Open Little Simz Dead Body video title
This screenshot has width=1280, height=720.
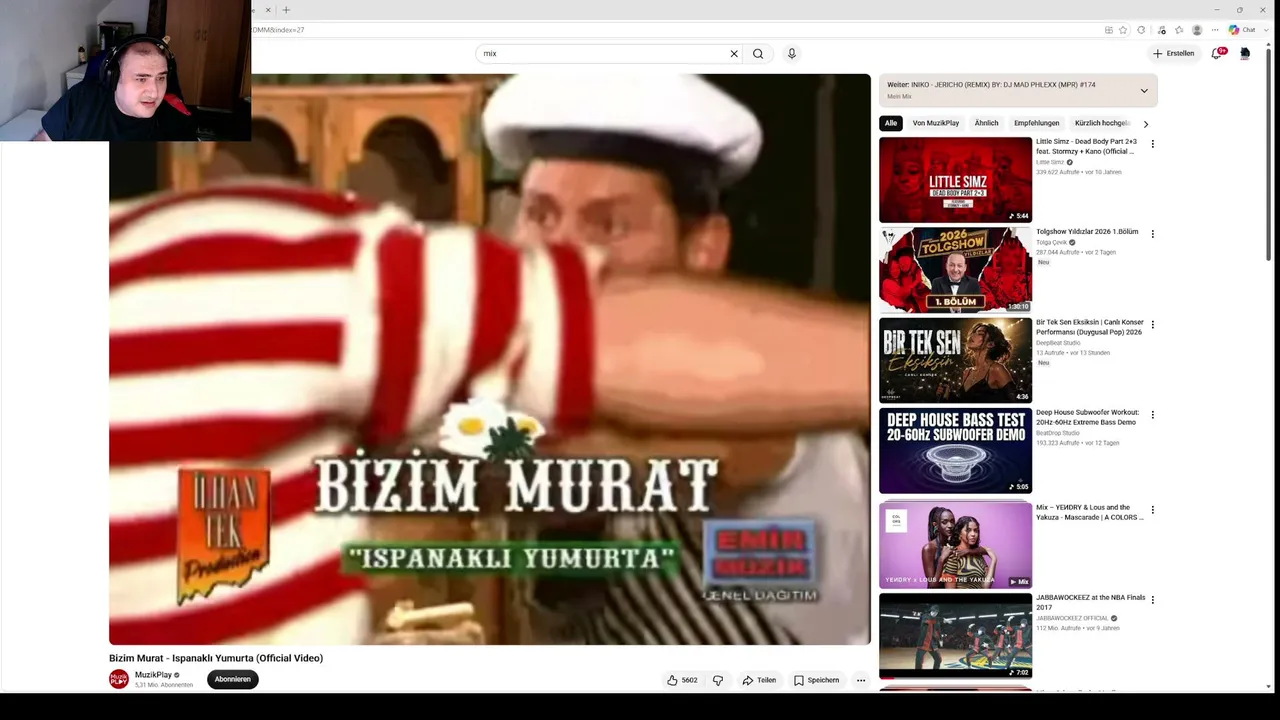[x=1087, y=147]
